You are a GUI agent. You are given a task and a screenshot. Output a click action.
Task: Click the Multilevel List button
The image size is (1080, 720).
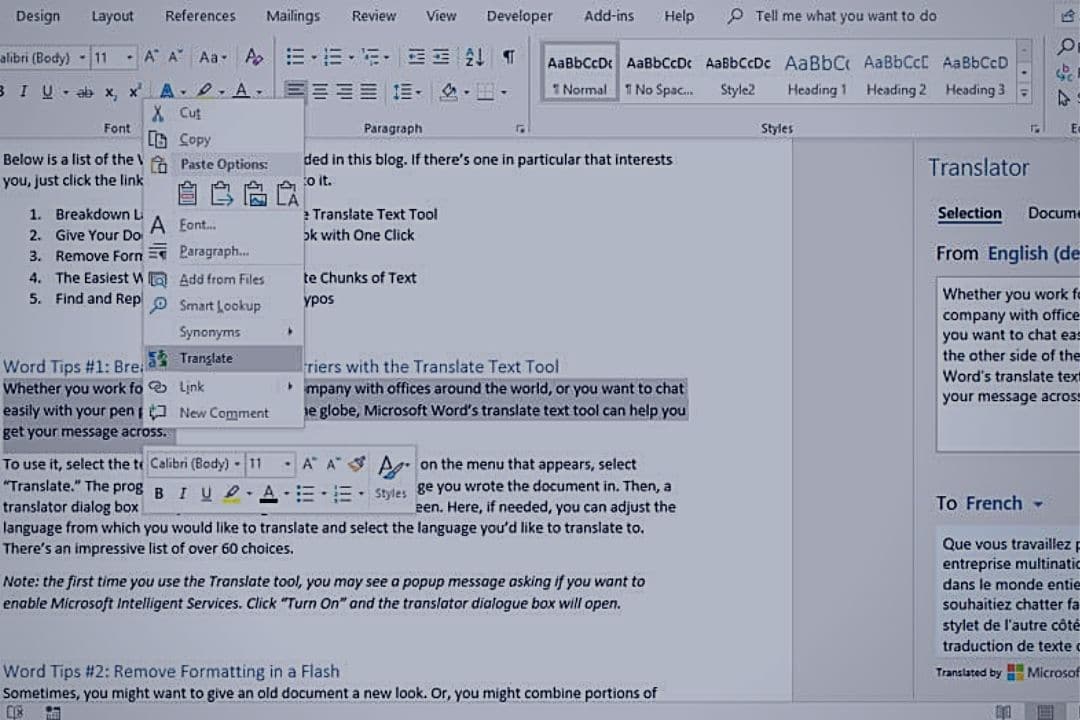click(371, 57)
